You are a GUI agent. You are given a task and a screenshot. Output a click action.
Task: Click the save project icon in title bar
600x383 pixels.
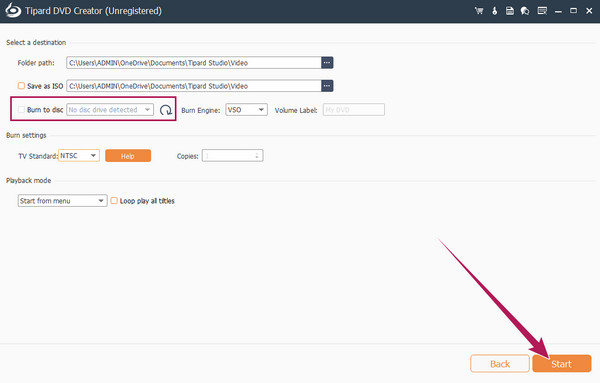pos(510,11)
